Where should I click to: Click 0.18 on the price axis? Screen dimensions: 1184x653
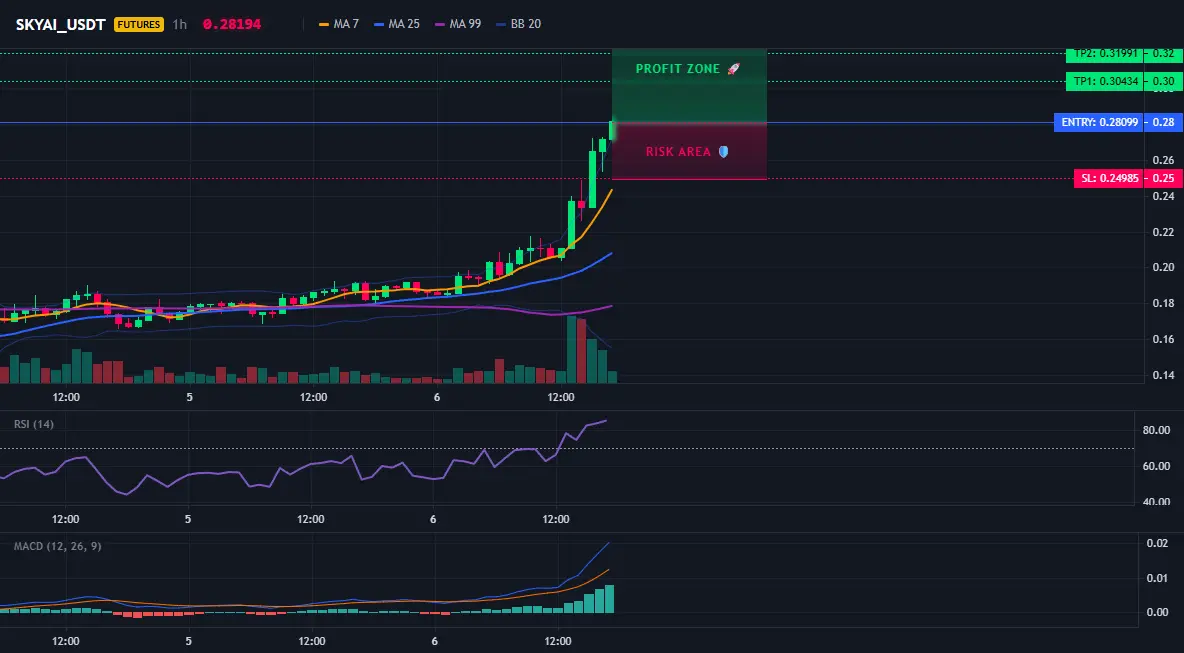point(1164,303)
